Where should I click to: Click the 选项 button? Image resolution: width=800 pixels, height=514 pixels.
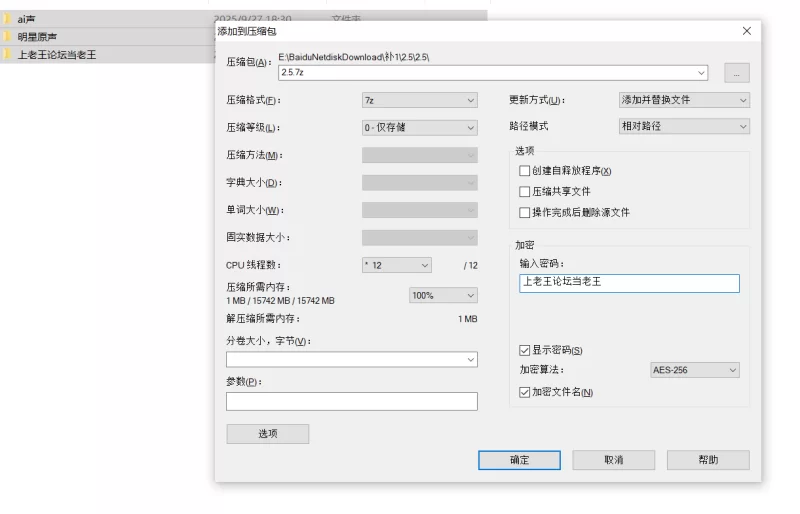(267, 434)
